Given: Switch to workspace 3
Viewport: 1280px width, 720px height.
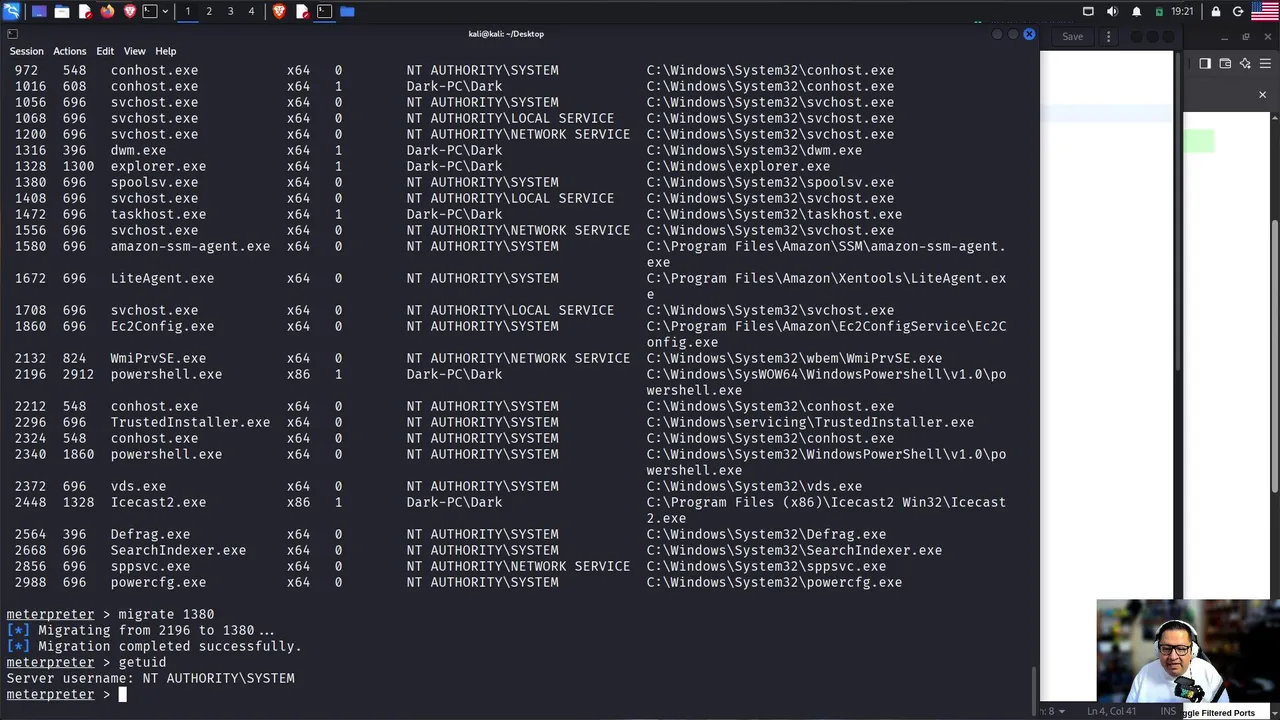Looking at the screenshot, I should pos(230,11).
